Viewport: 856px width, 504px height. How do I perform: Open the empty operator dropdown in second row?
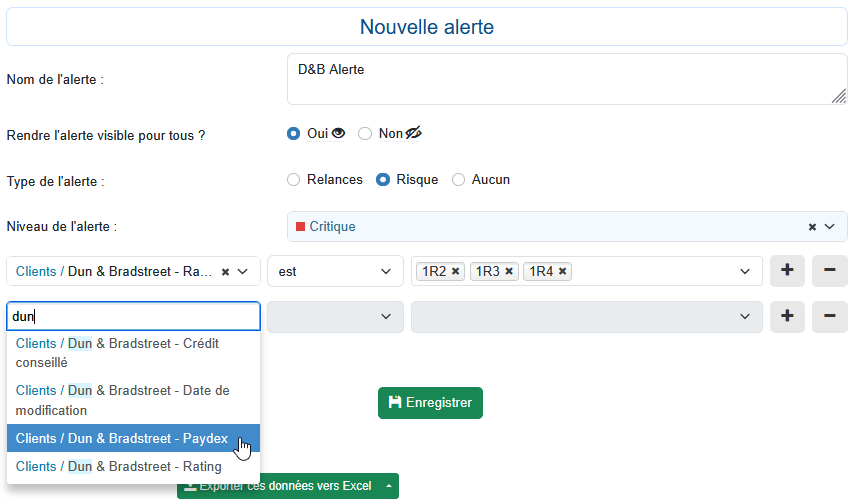335,317
